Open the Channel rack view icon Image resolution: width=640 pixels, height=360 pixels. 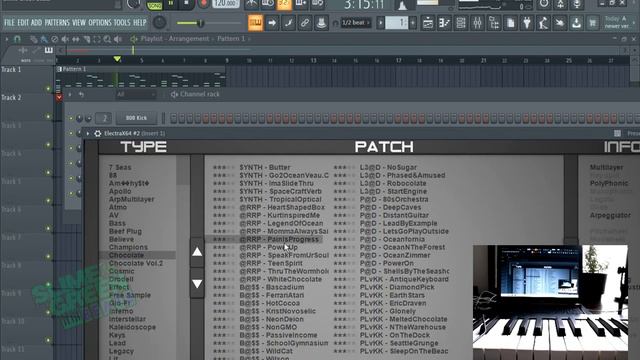click(x=461, y=23)
